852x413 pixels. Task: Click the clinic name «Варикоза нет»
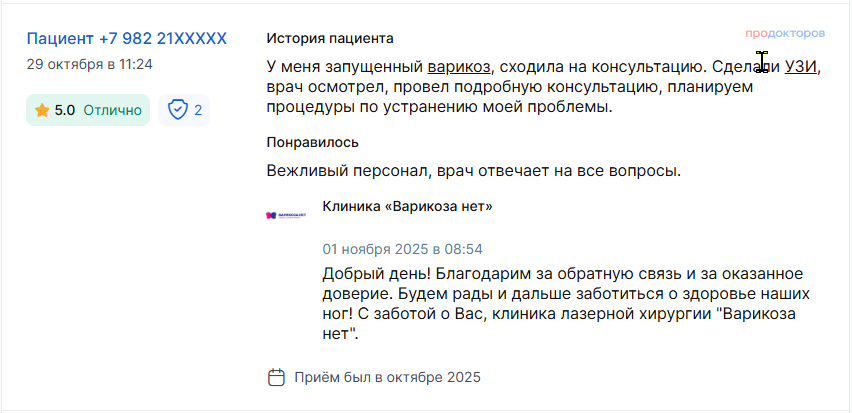click(x=407, y=206)
